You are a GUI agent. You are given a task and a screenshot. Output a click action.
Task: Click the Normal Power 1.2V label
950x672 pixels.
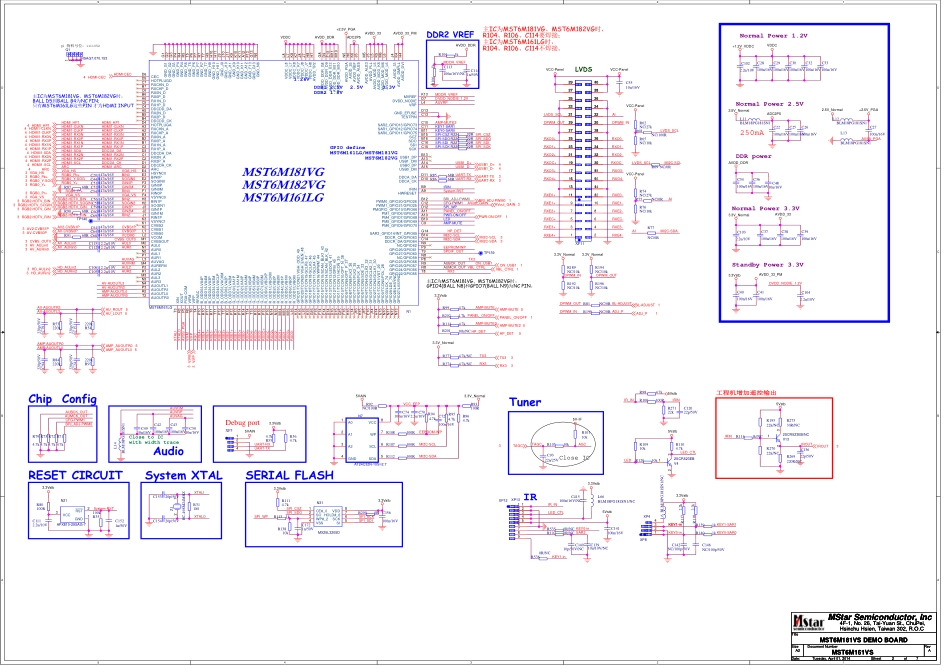click(771, 35)
